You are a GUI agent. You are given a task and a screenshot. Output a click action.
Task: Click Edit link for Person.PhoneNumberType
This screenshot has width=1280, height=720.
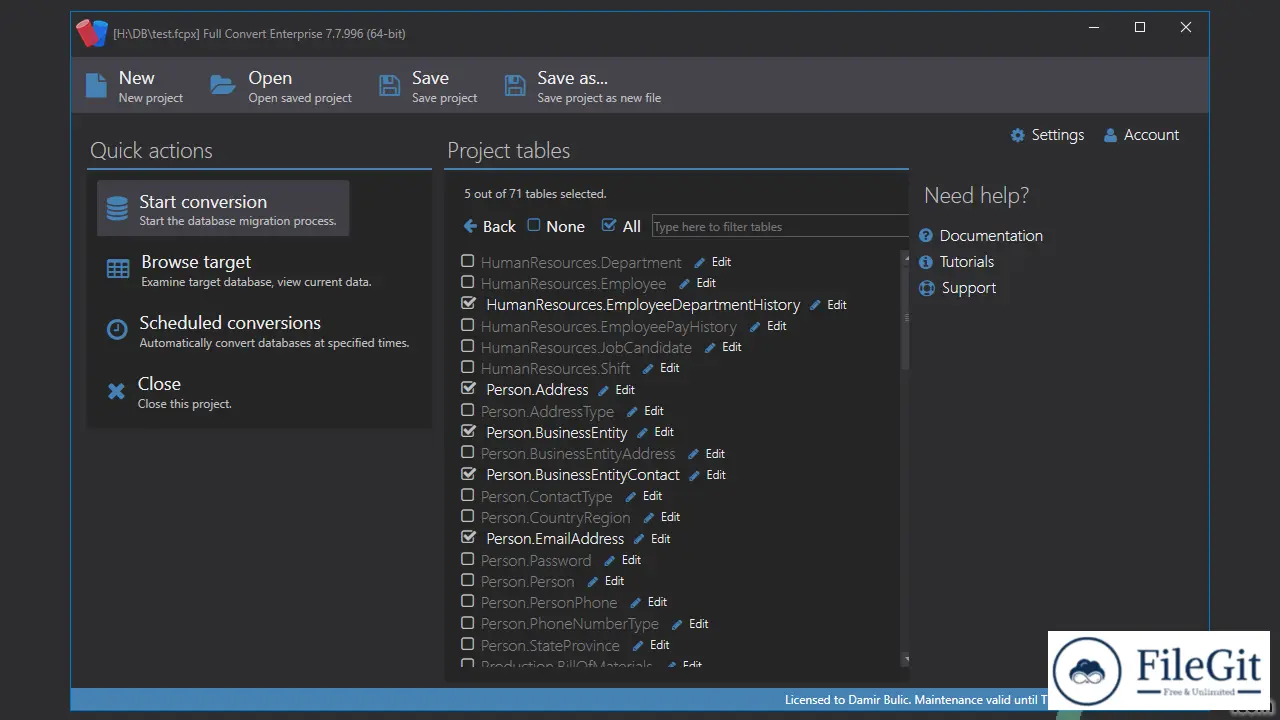point(699,624)
